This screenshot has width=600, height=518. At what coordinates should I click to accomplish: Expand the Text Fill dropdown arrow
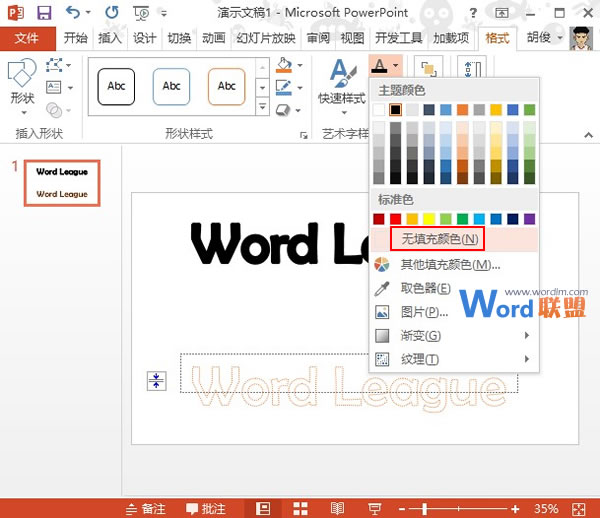[x=395, y=65]
